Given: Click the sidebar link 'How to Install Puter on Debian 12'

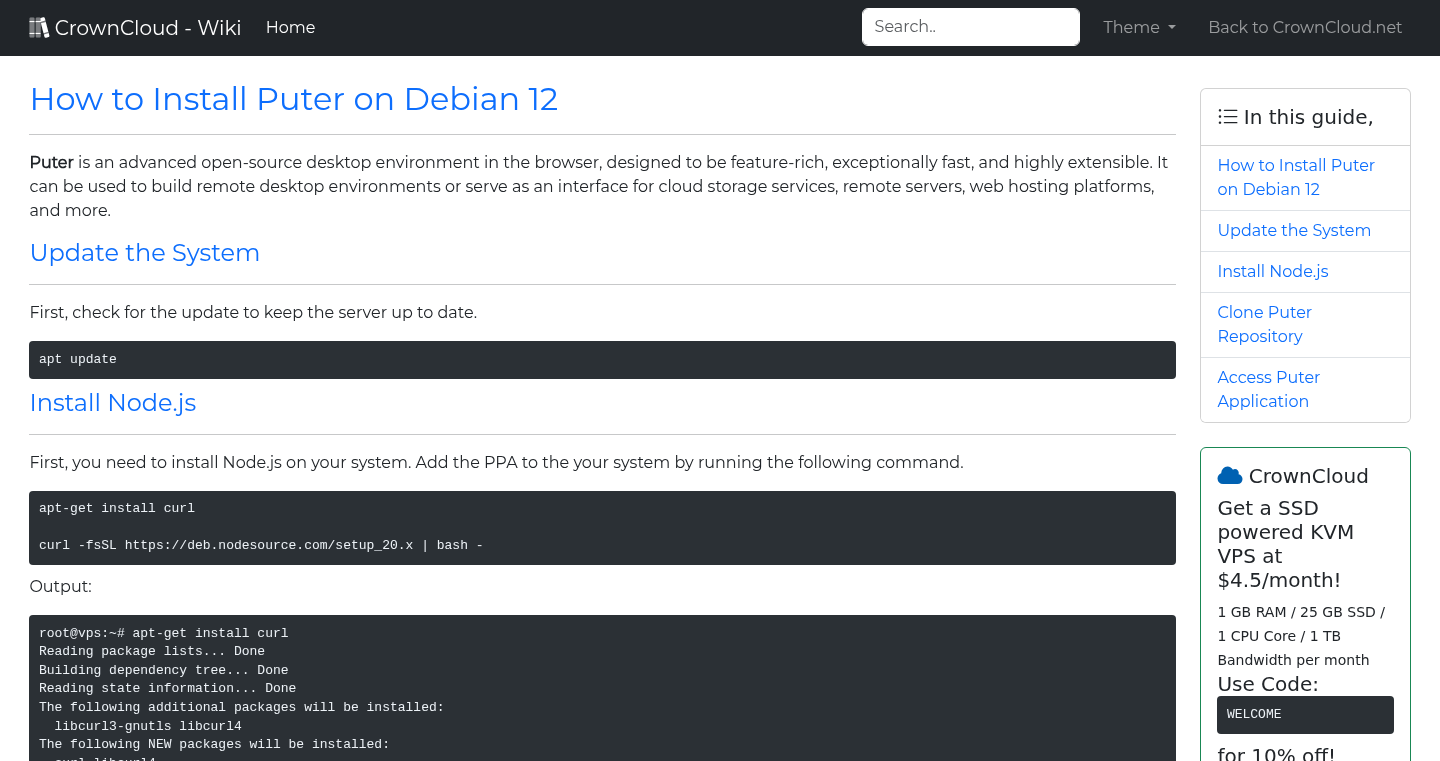Looking at the screenshot, I should tap(1296, 177).
